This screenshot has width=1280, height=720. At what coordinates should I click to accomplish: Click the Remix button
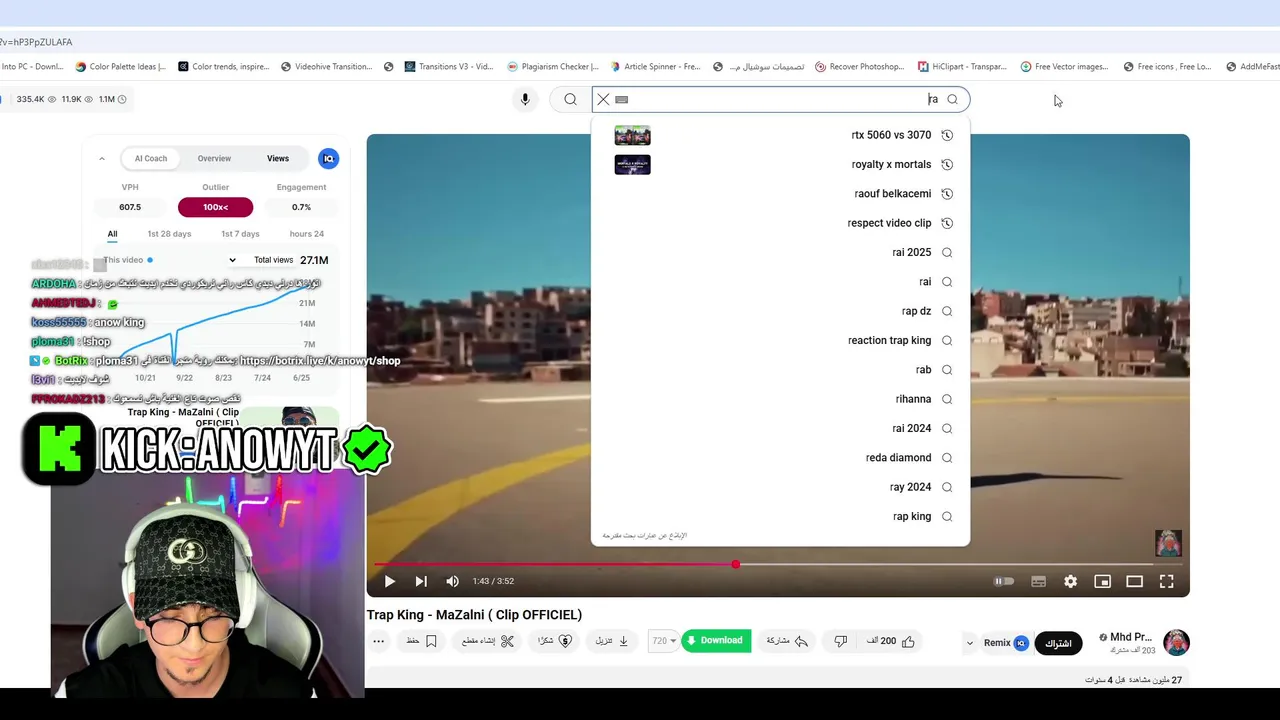(x=1006, y=643)
